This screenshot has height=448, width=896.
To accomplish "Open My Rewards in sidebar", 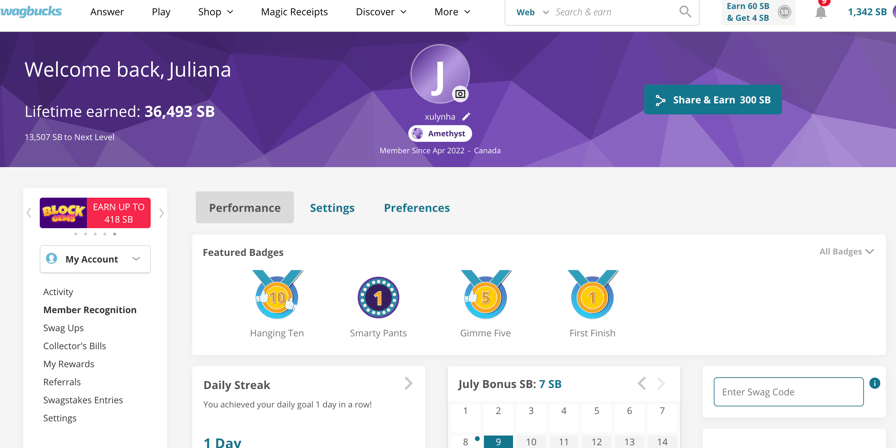I will pyautogui.click(x=69, y=364).
